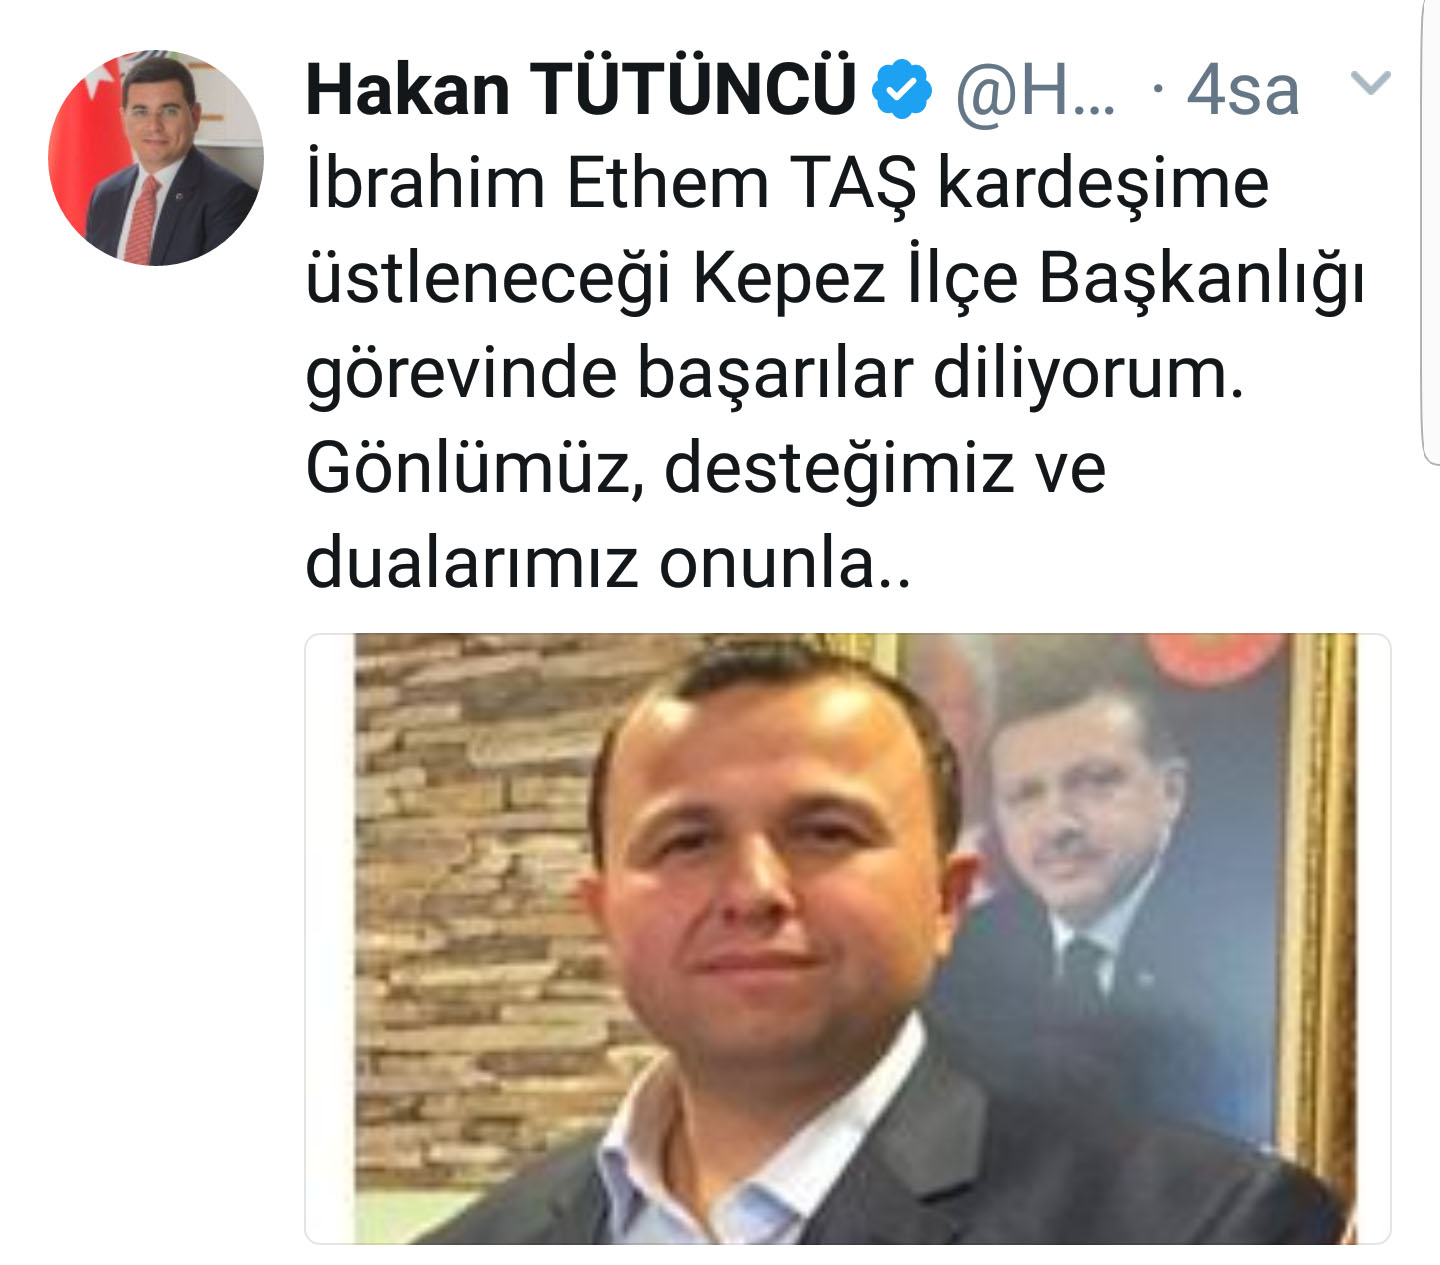Click the blue verified checkmark badge
Viewport: 1440px width, 1265px height.
[x=902, y=88]
